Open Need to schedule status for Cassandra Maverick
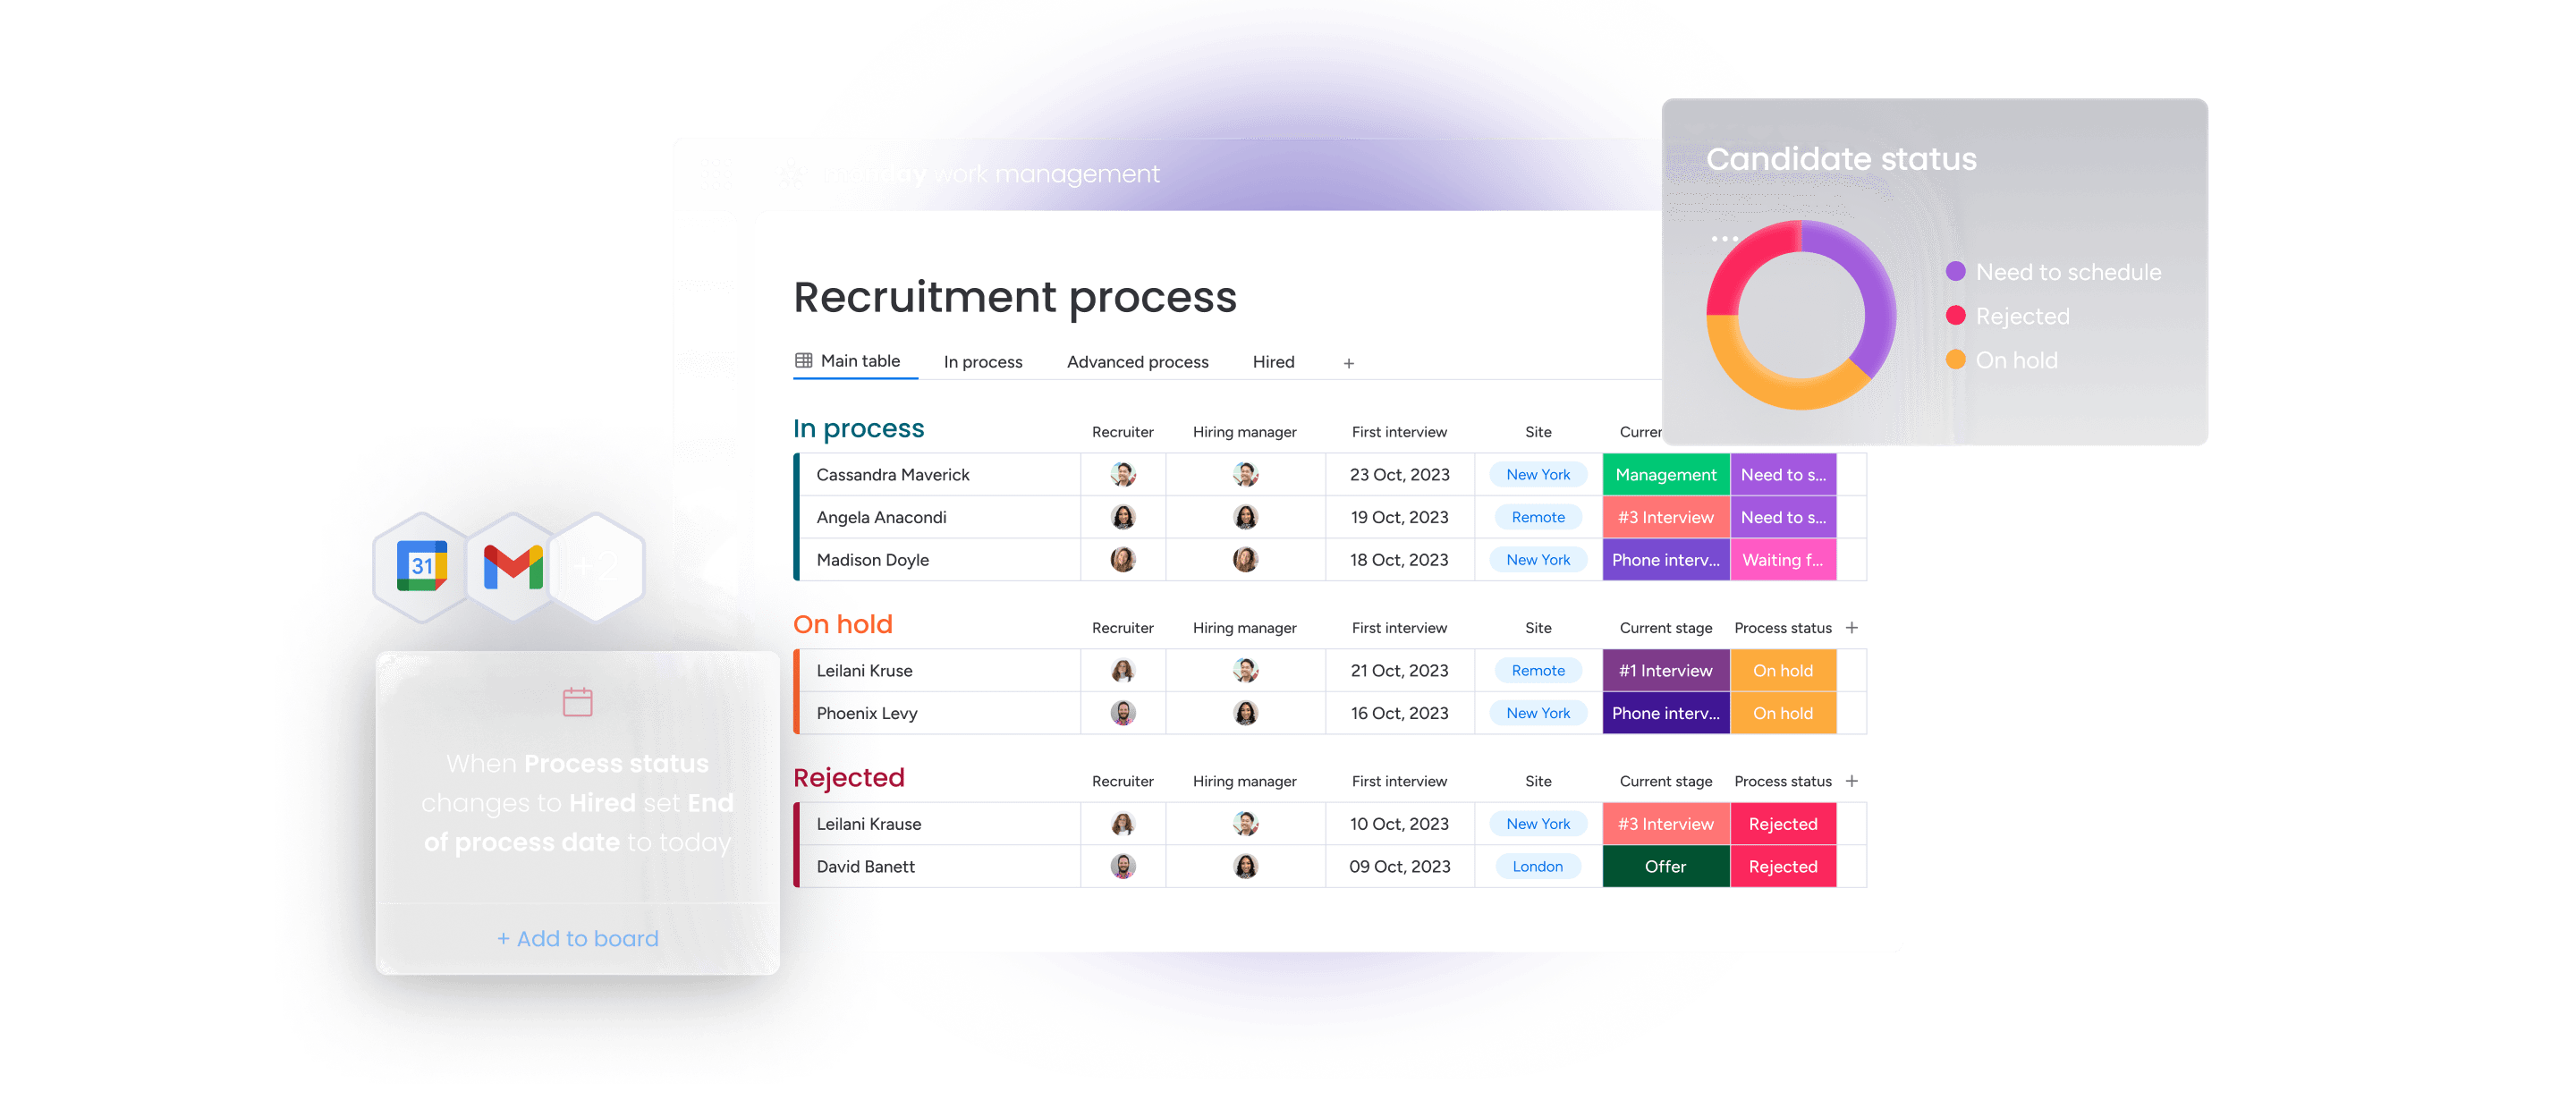 point(1783,474)
